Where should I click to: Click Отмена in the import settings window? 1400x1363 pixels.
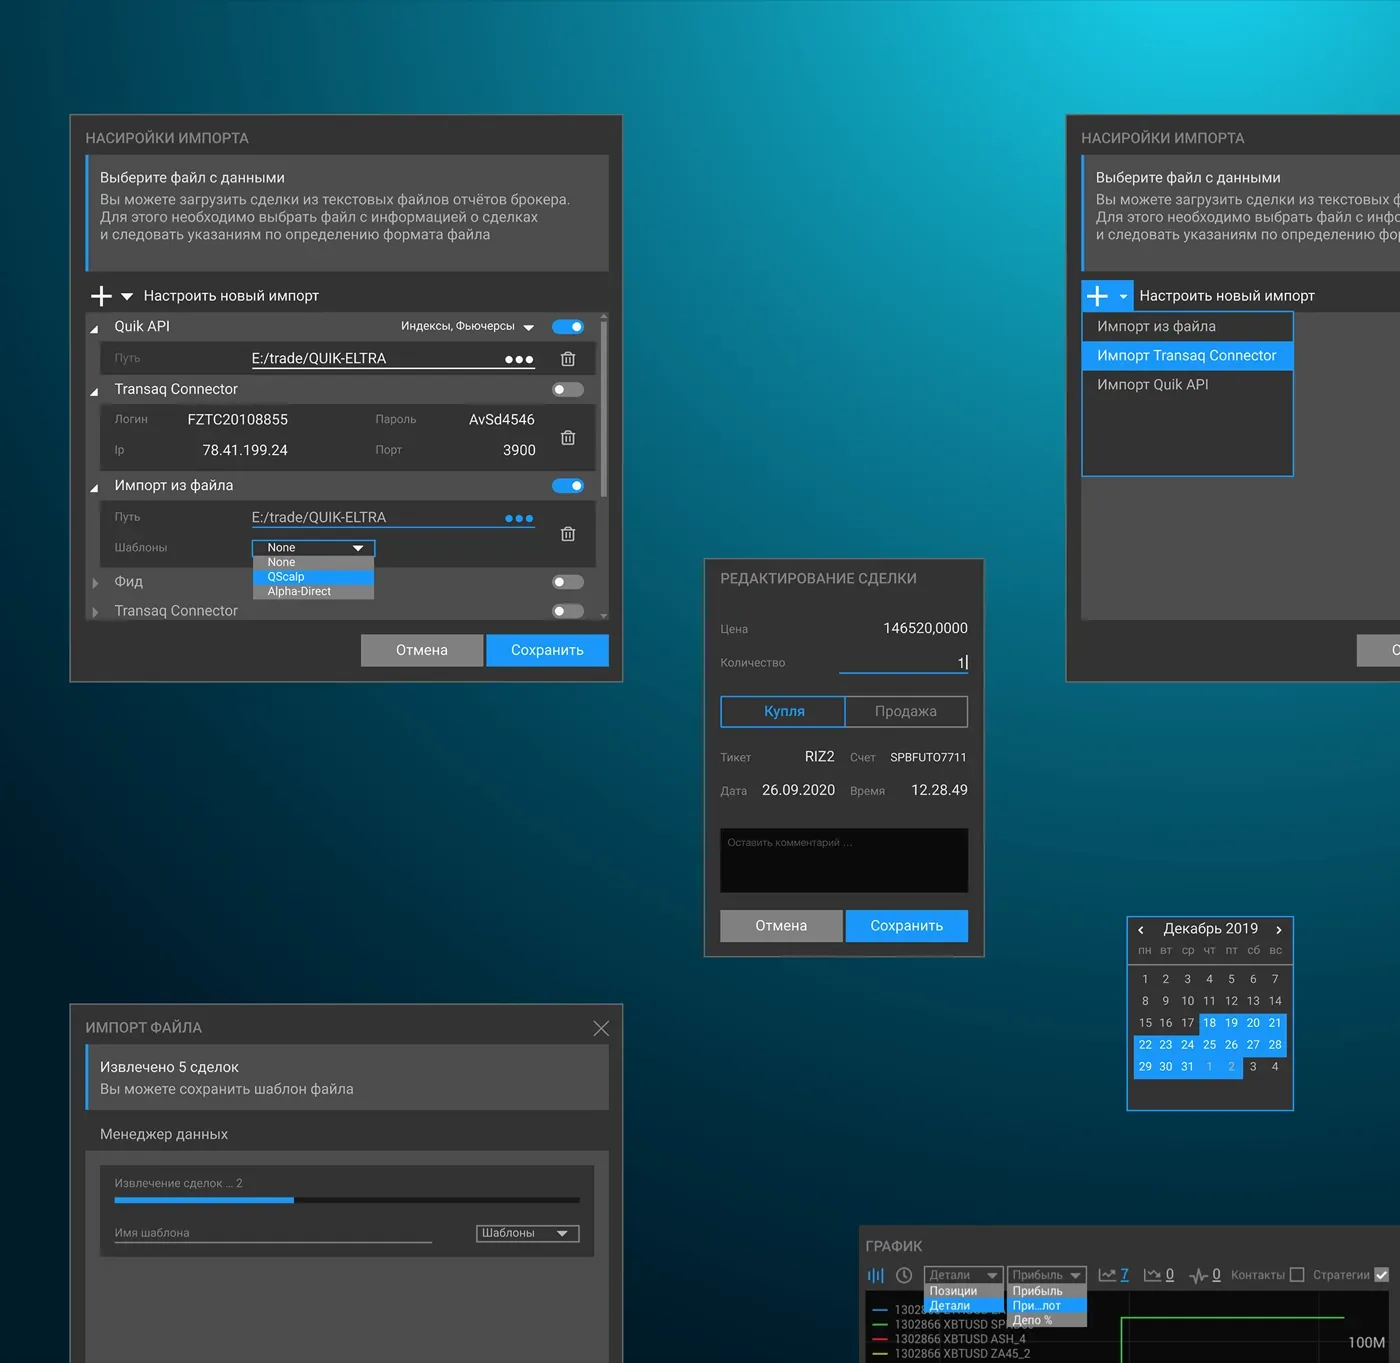pos(422,650)
